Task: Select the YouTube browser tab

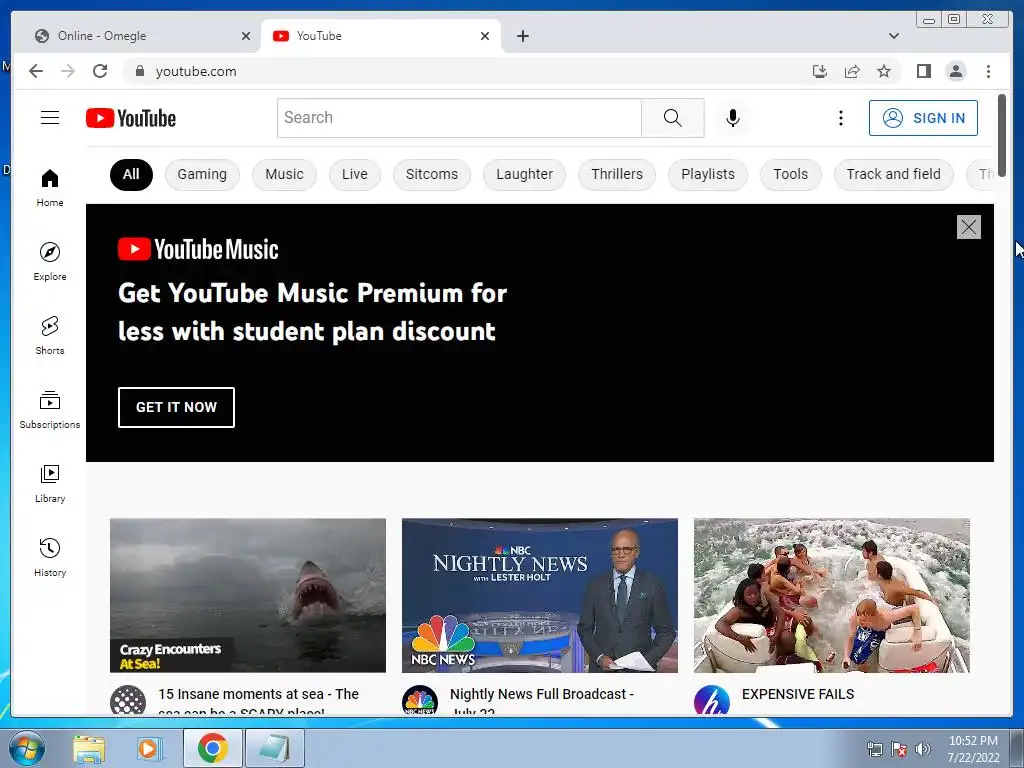Action: (x=381, y=36)
